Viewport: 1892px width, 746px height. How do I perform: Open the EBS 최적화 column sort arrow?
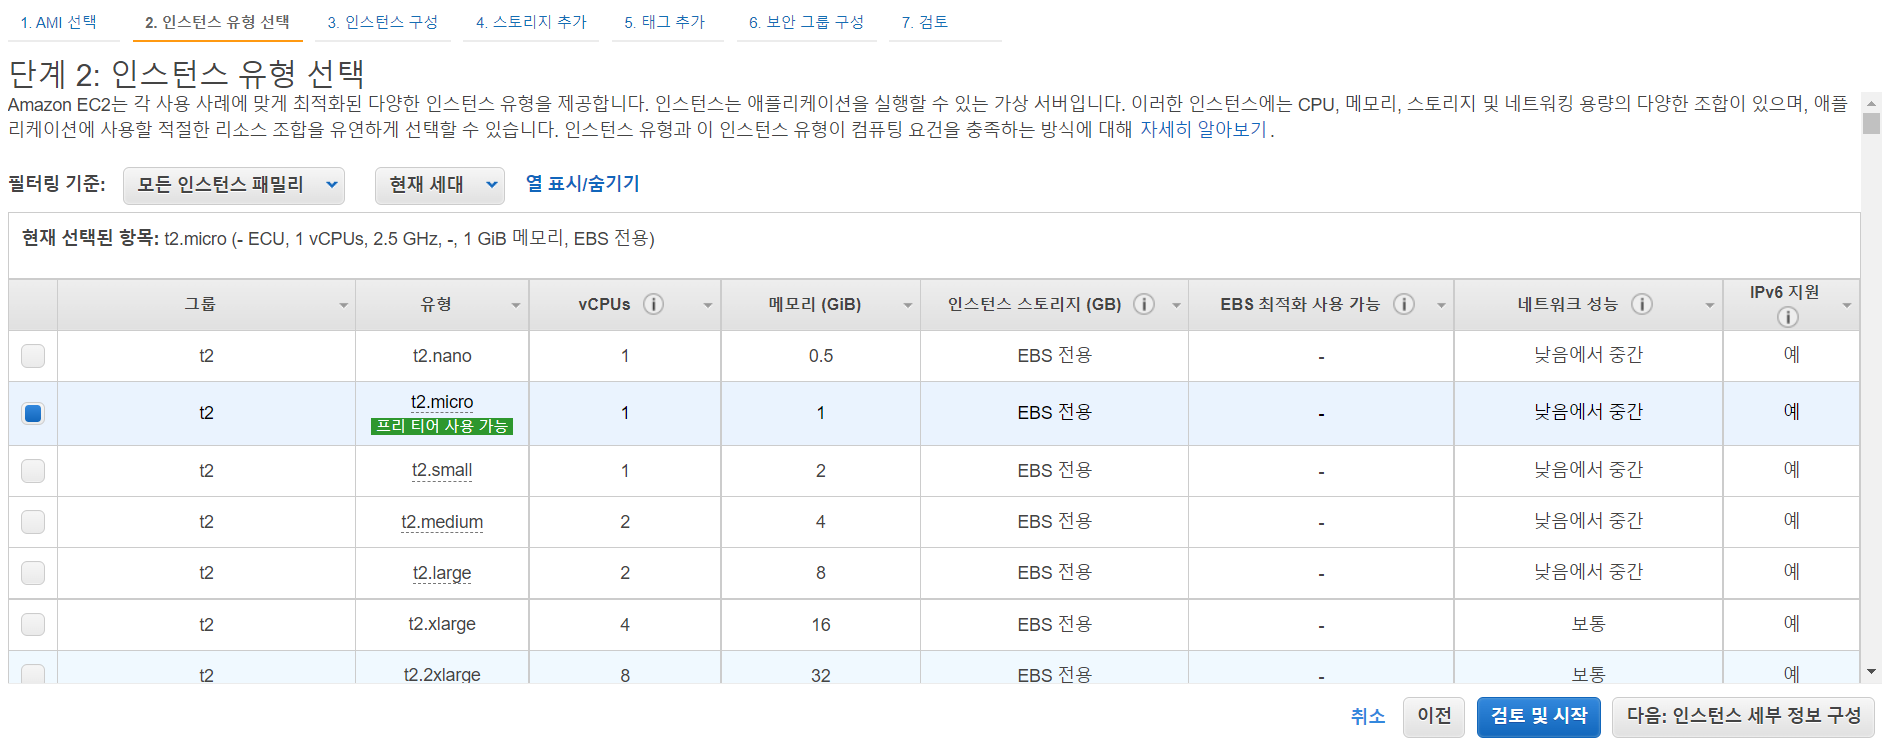pyautogui.click(x=1441, y=306)
